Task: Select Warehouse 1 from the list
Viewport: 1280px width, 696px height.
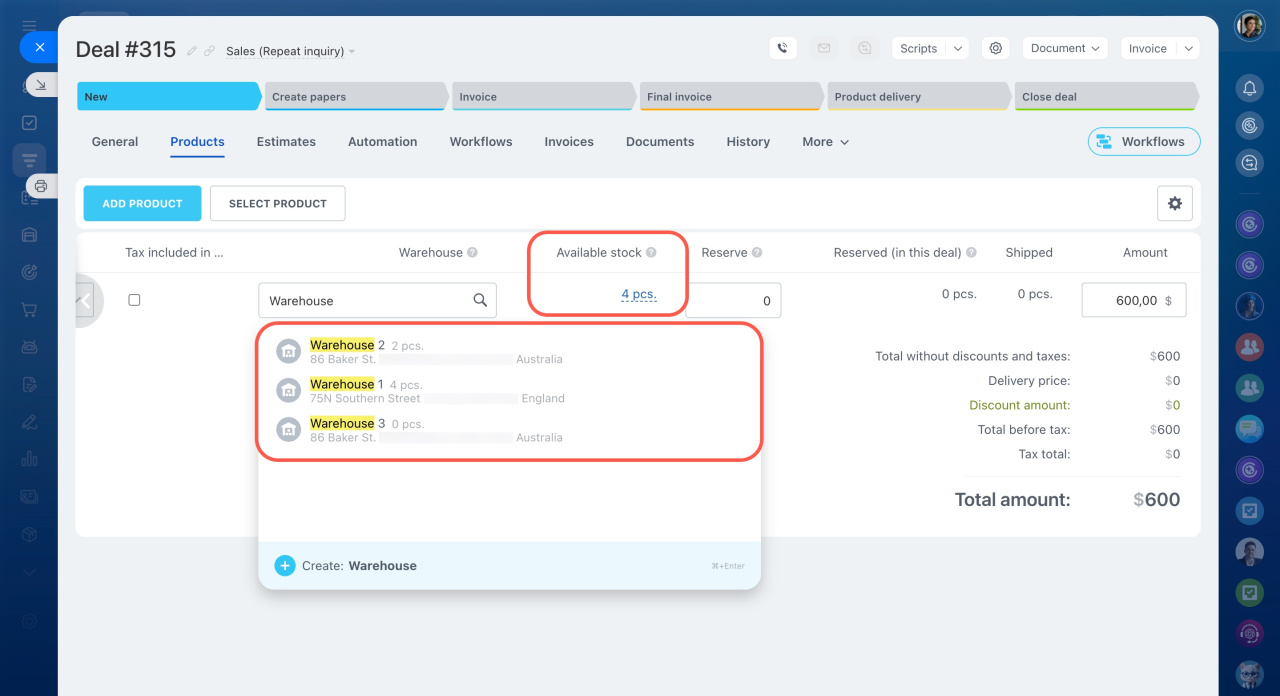Action: [508, 390]
